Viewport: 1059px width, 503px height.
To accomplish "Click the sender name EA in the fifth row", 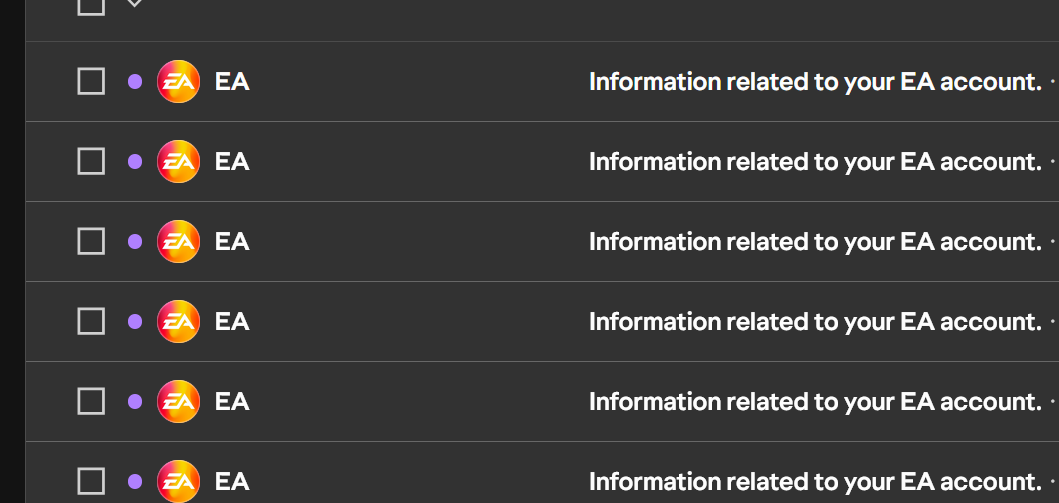I will pos(232,402).
